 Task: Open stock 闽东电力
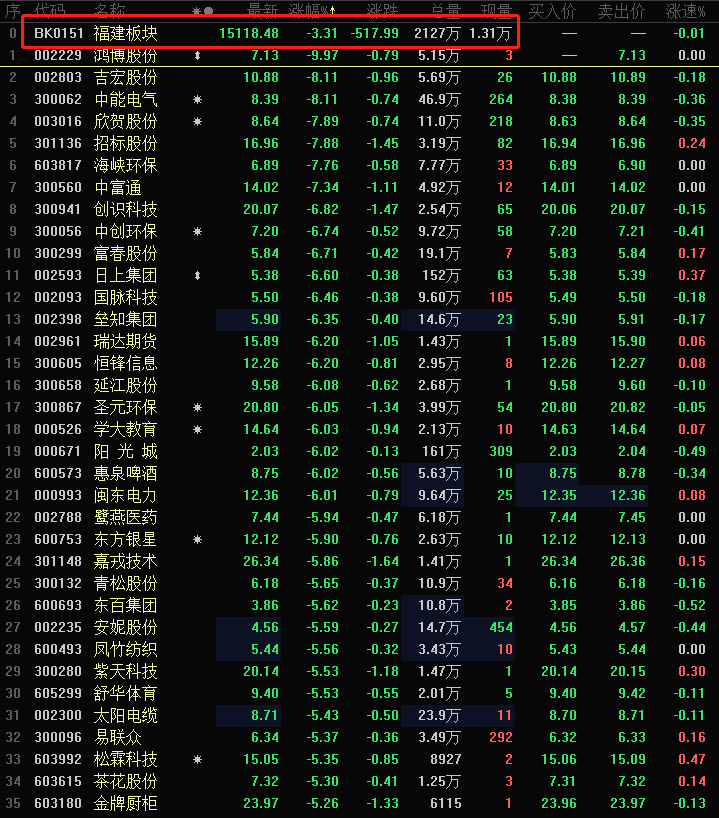(125, 496)
